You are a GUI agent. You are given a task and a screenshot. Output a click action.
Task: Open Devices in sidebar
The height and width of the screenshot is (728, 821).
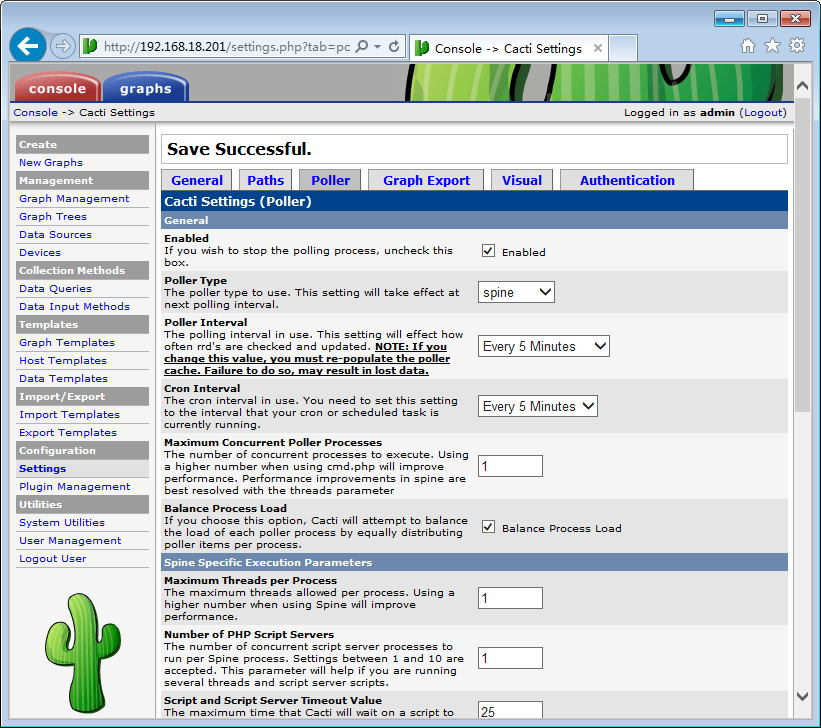coord(40,252)
